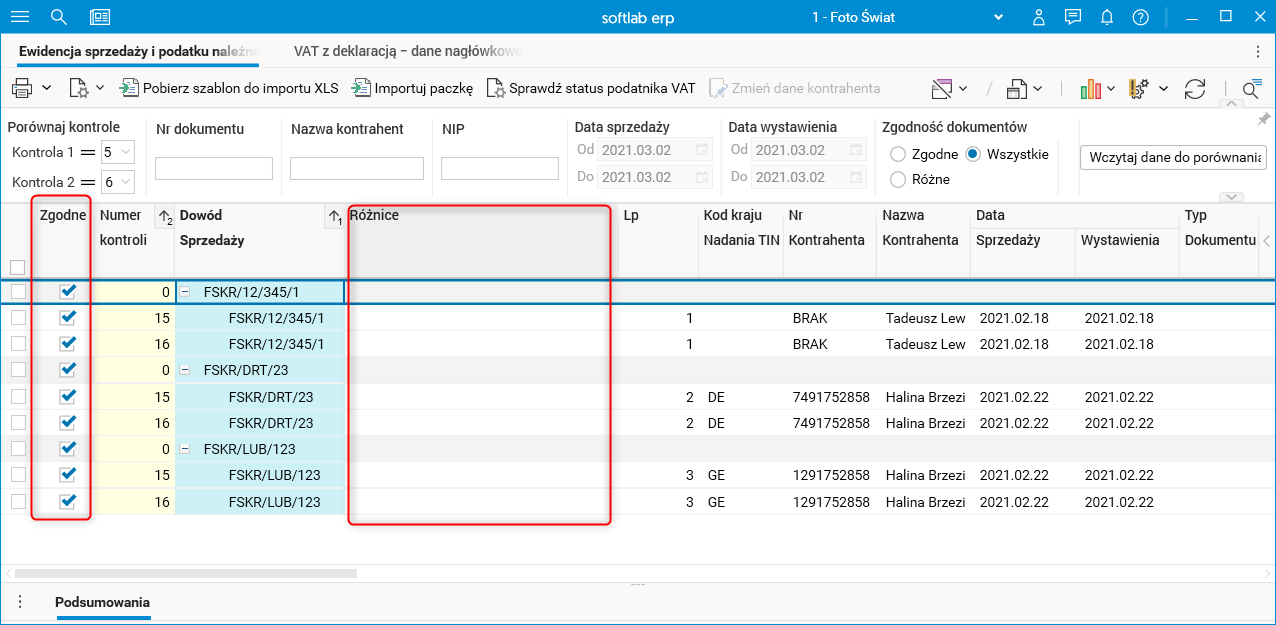This screenshot has height=625, width=1276.
Task: Click the printer icon
Action: tap(22, 88)
